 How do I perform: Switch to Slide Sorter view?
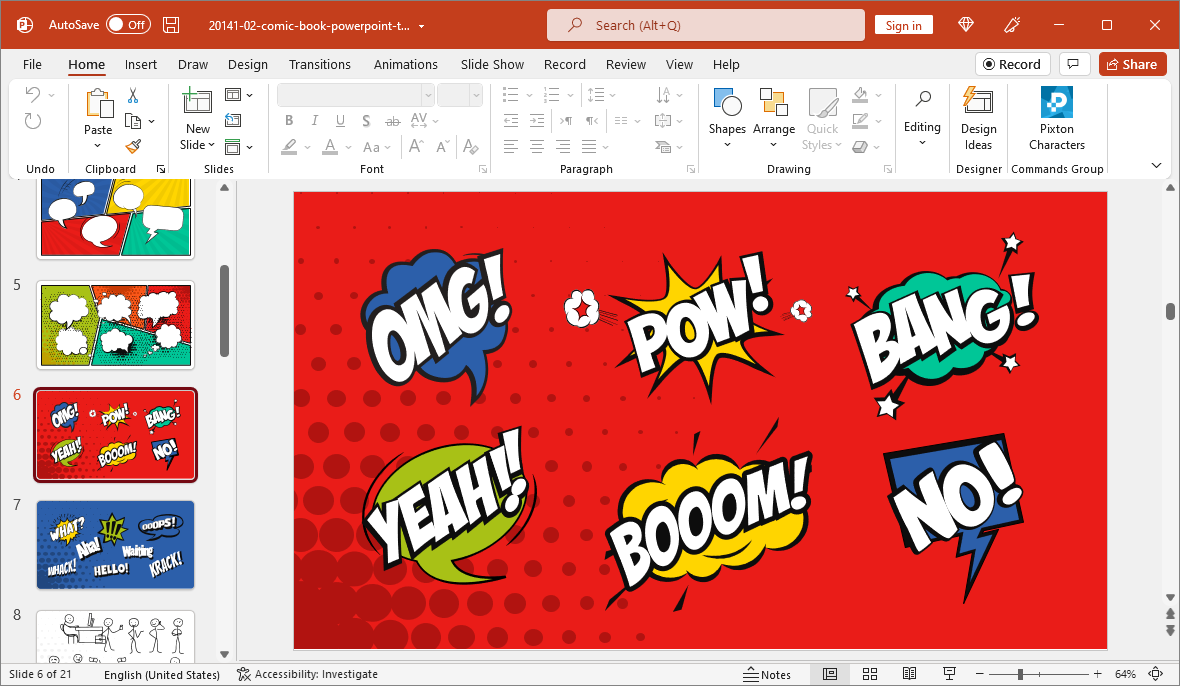click(869, 674)
